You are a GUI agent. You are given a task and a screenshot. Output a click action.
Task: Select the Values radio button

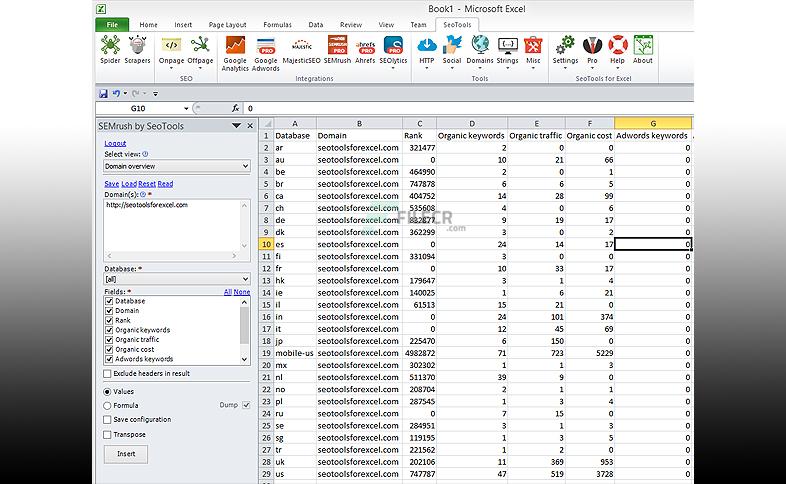[107, 392]
